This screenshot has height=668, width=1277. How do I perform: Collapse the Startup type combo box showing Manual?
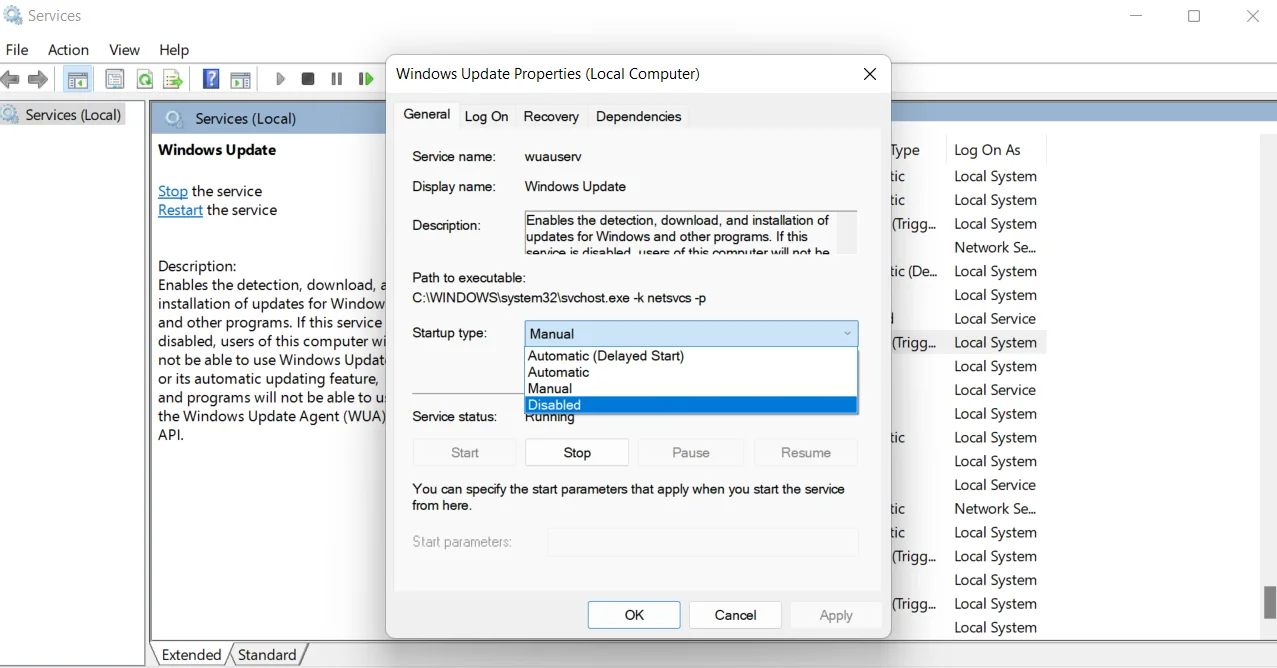[x=691, y=333]
